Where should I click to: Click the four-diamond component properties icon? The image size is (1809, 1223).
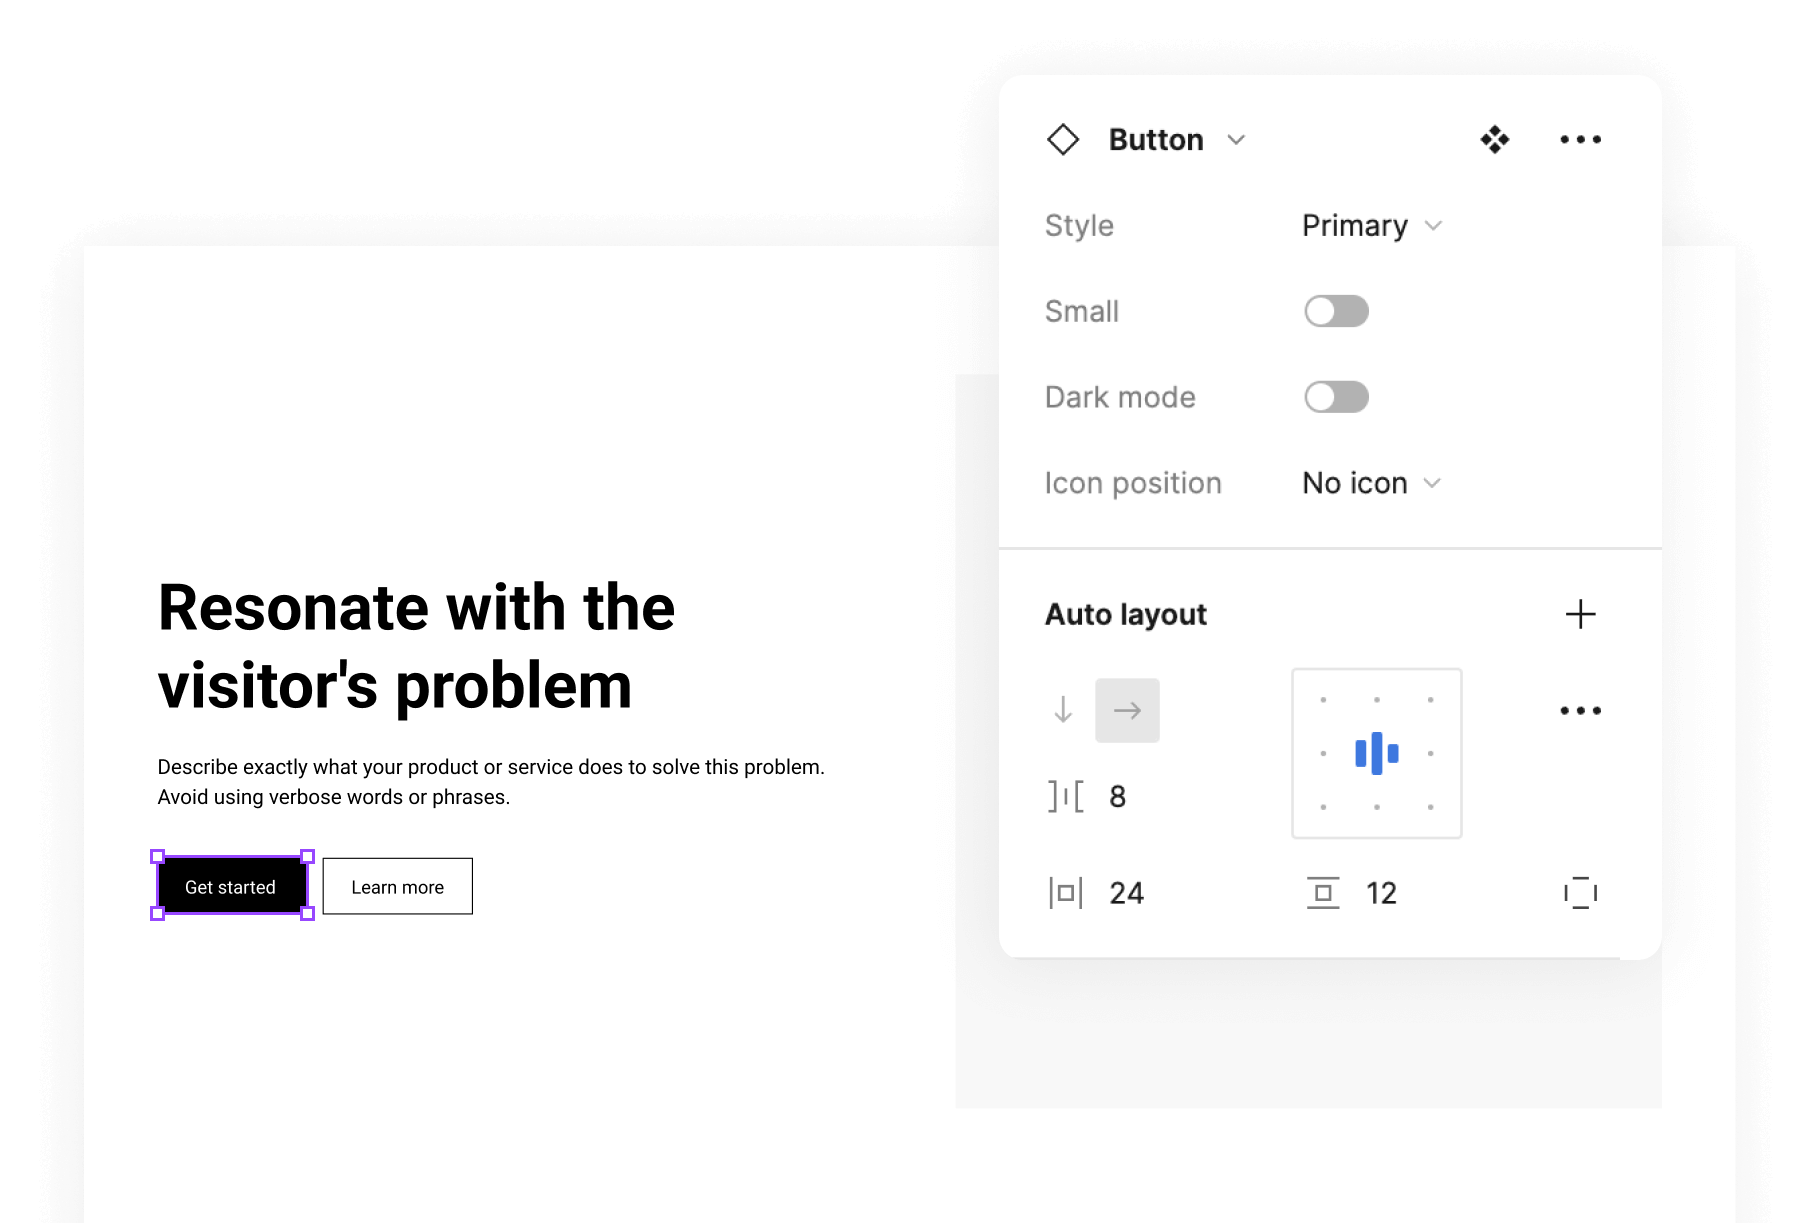click(1494, 139)
